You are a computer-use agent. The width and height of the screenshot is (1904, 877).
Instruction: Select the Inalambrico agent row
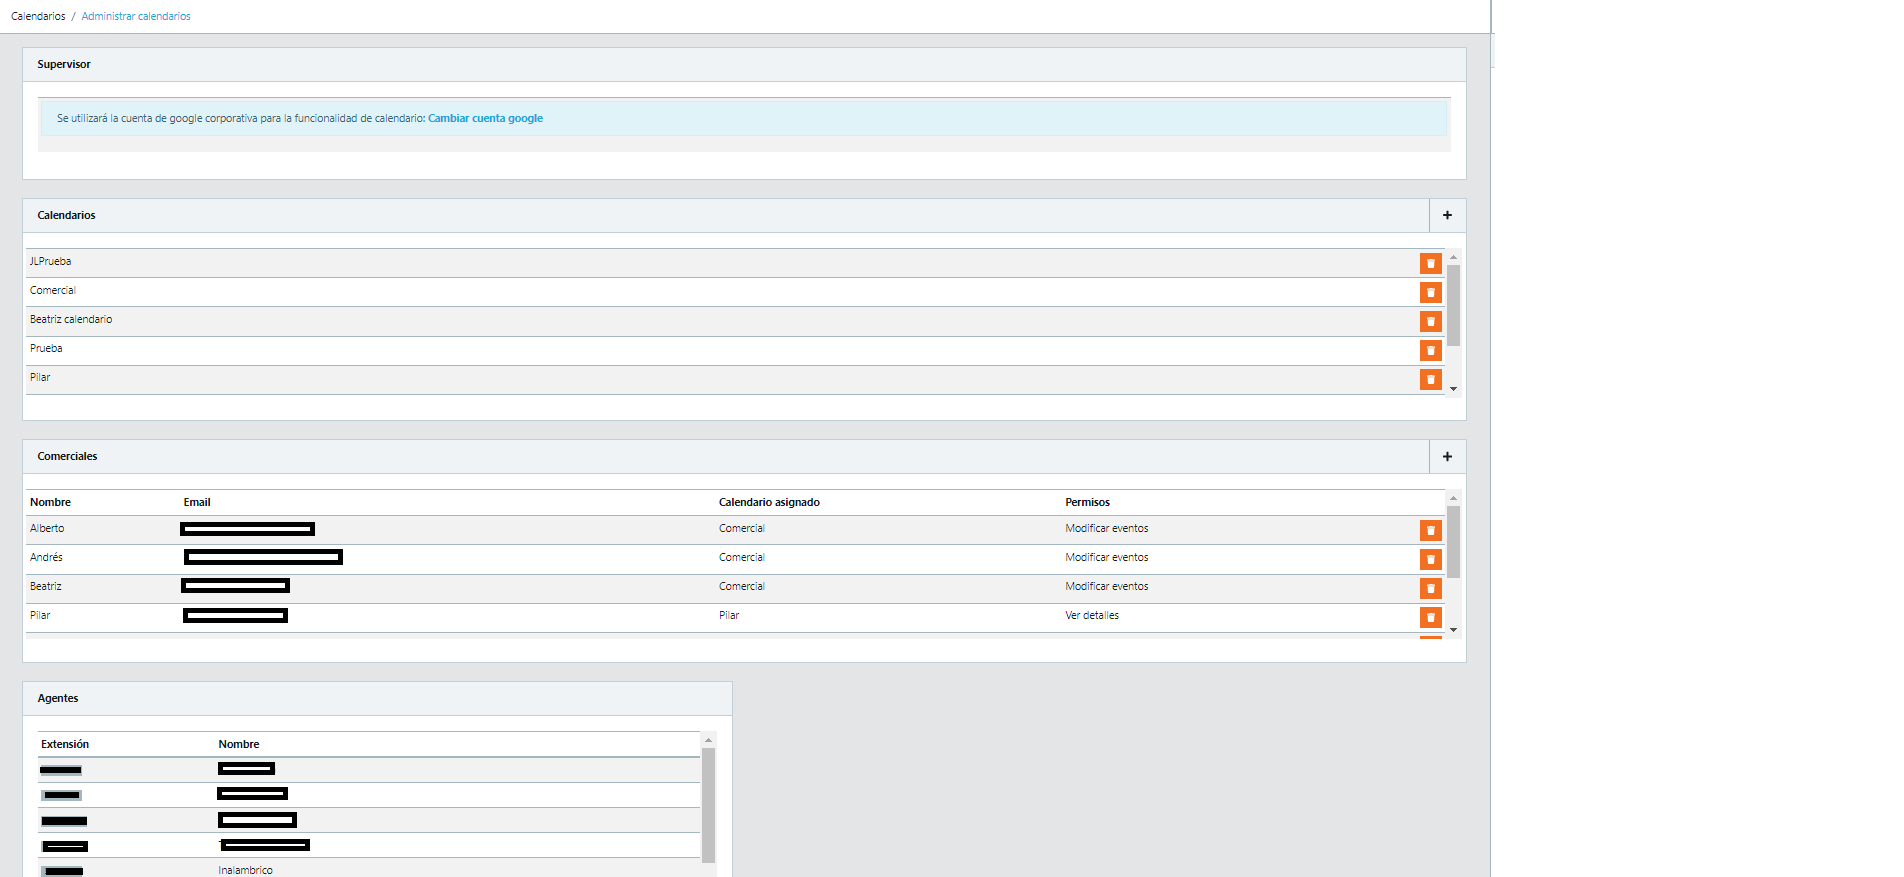[246, 870]
